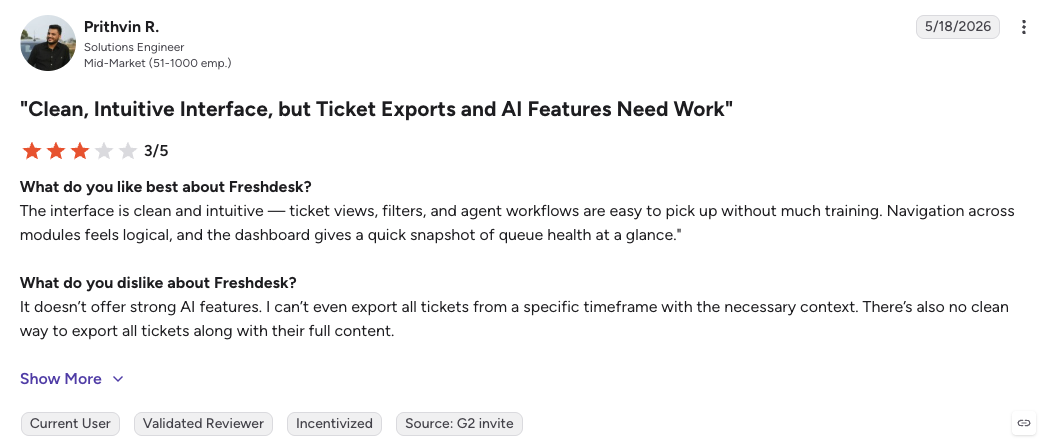Click Prithvin R.'s profile photo
This screenshot has width=1054, height=448.
click(48, 43)
